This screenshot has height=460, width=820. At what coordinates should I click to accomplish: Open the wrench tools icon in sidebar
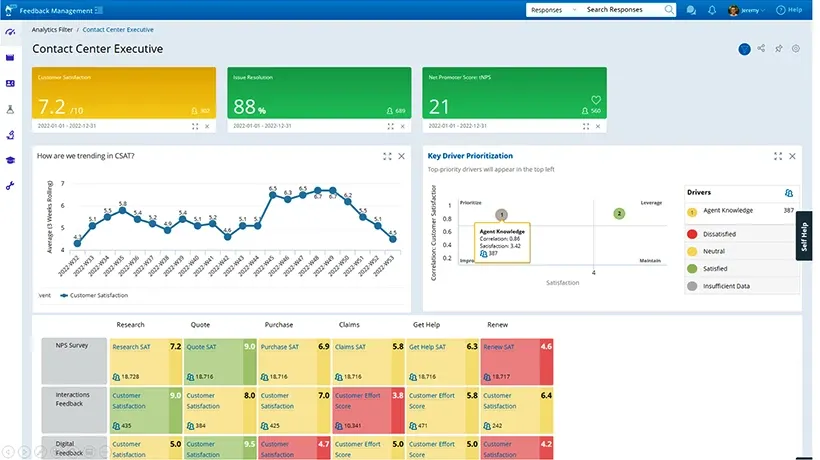(x=10, y=186)
